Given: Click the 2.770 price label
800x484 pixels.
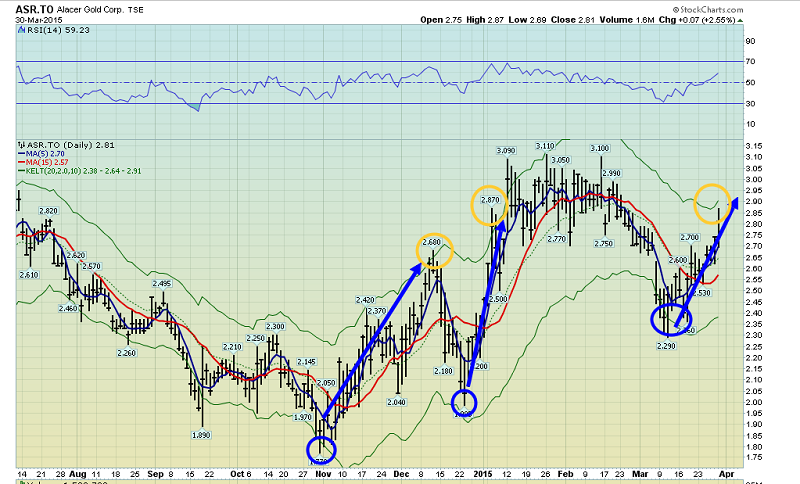Looking at the screenshot, I should 557,239.
